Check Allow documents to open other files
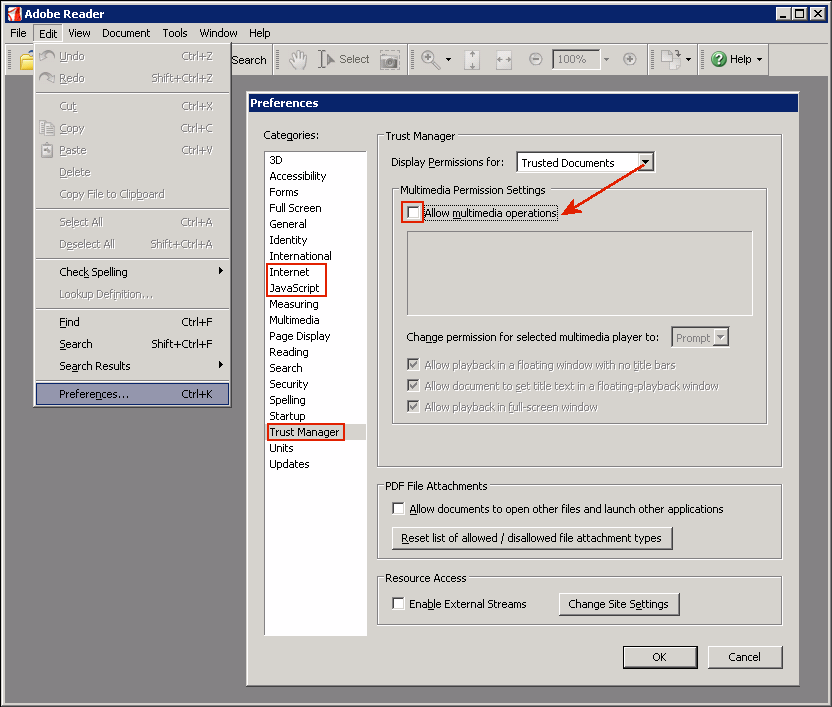Screen dimensions: 832x707 [x=398, y=508]
